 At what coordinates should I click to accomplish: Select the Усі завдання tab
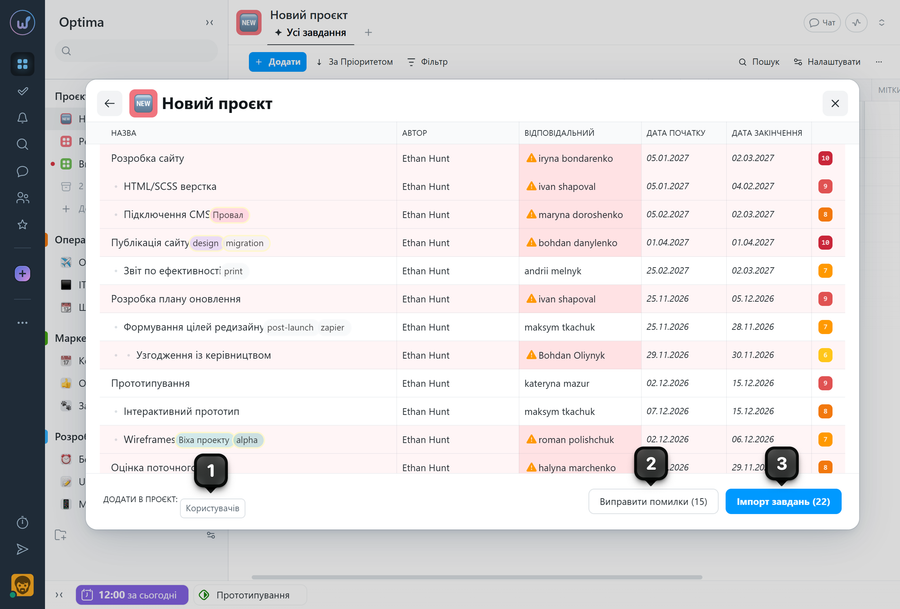click(x=311, y=33)
